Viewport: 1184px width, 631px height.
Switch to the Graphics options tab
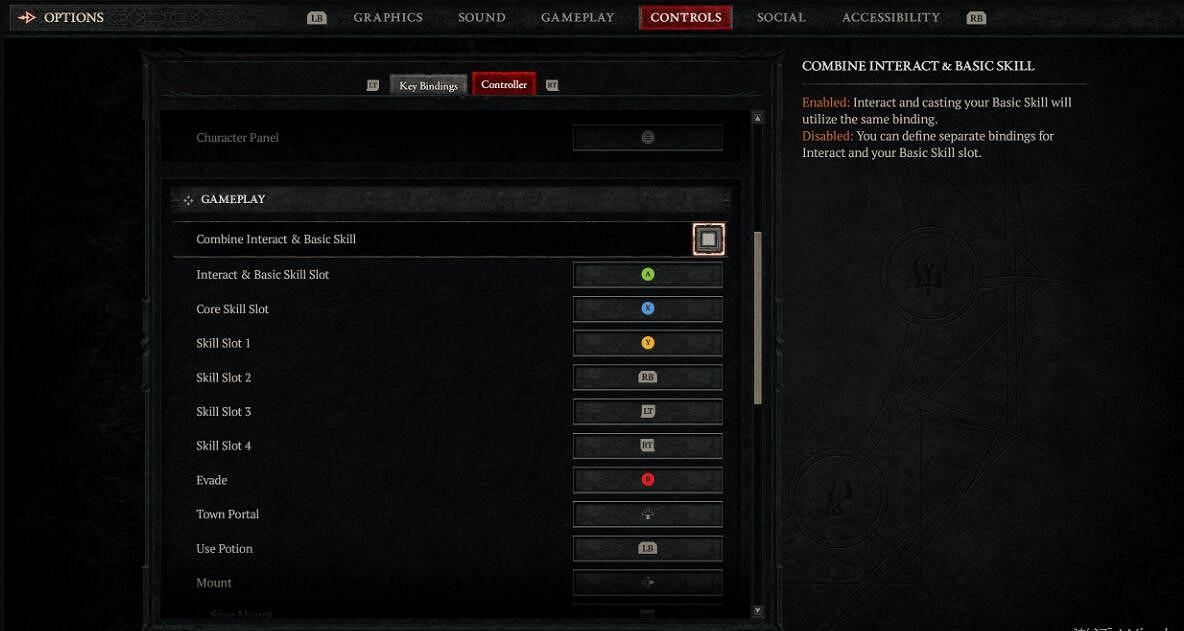pos(388,17)
